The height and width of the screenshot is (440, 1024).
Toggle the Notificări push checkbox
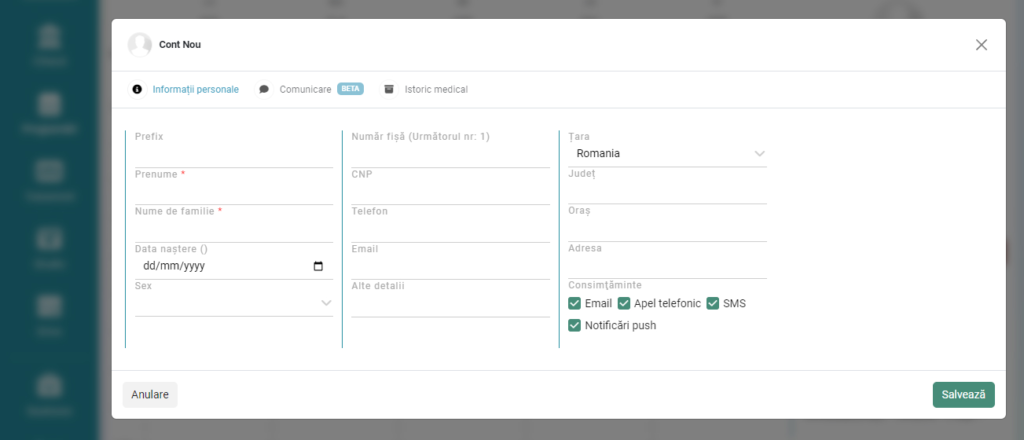coord(574,325)
